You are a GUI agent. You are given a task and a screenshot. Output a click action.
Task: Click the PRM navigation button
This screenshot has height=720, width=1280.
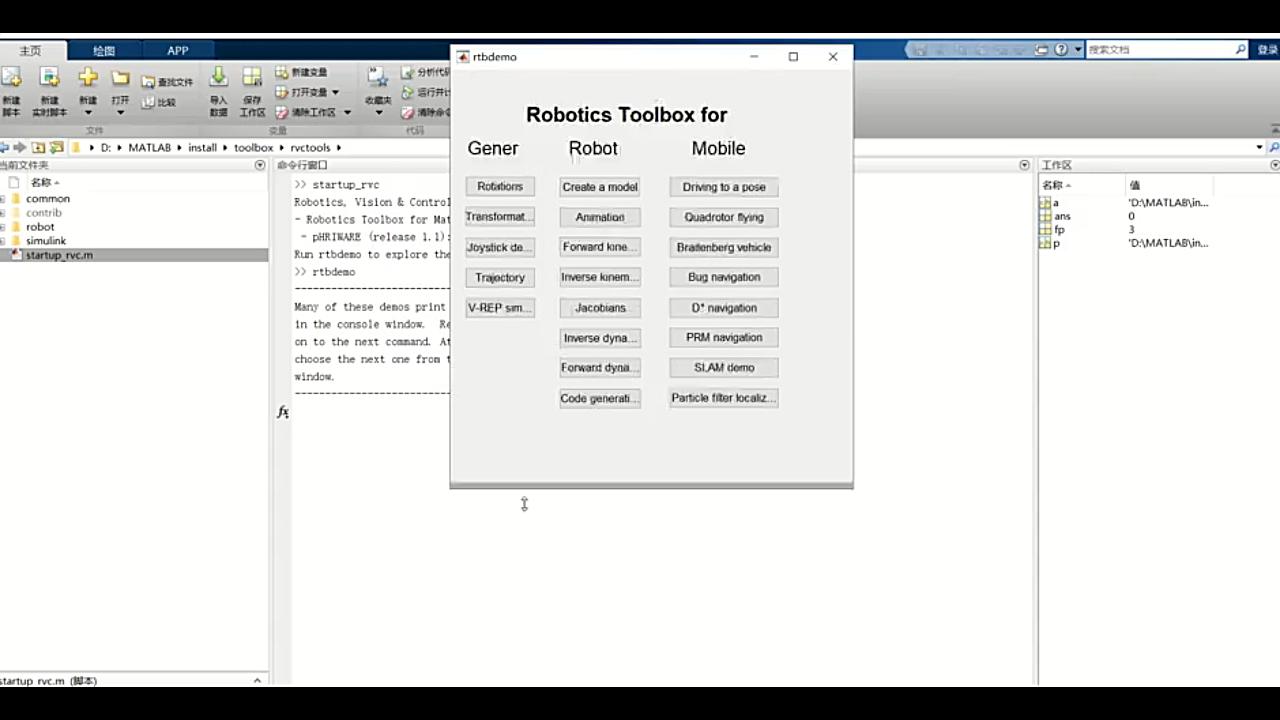pyautogui.click(x=724, y=337)
